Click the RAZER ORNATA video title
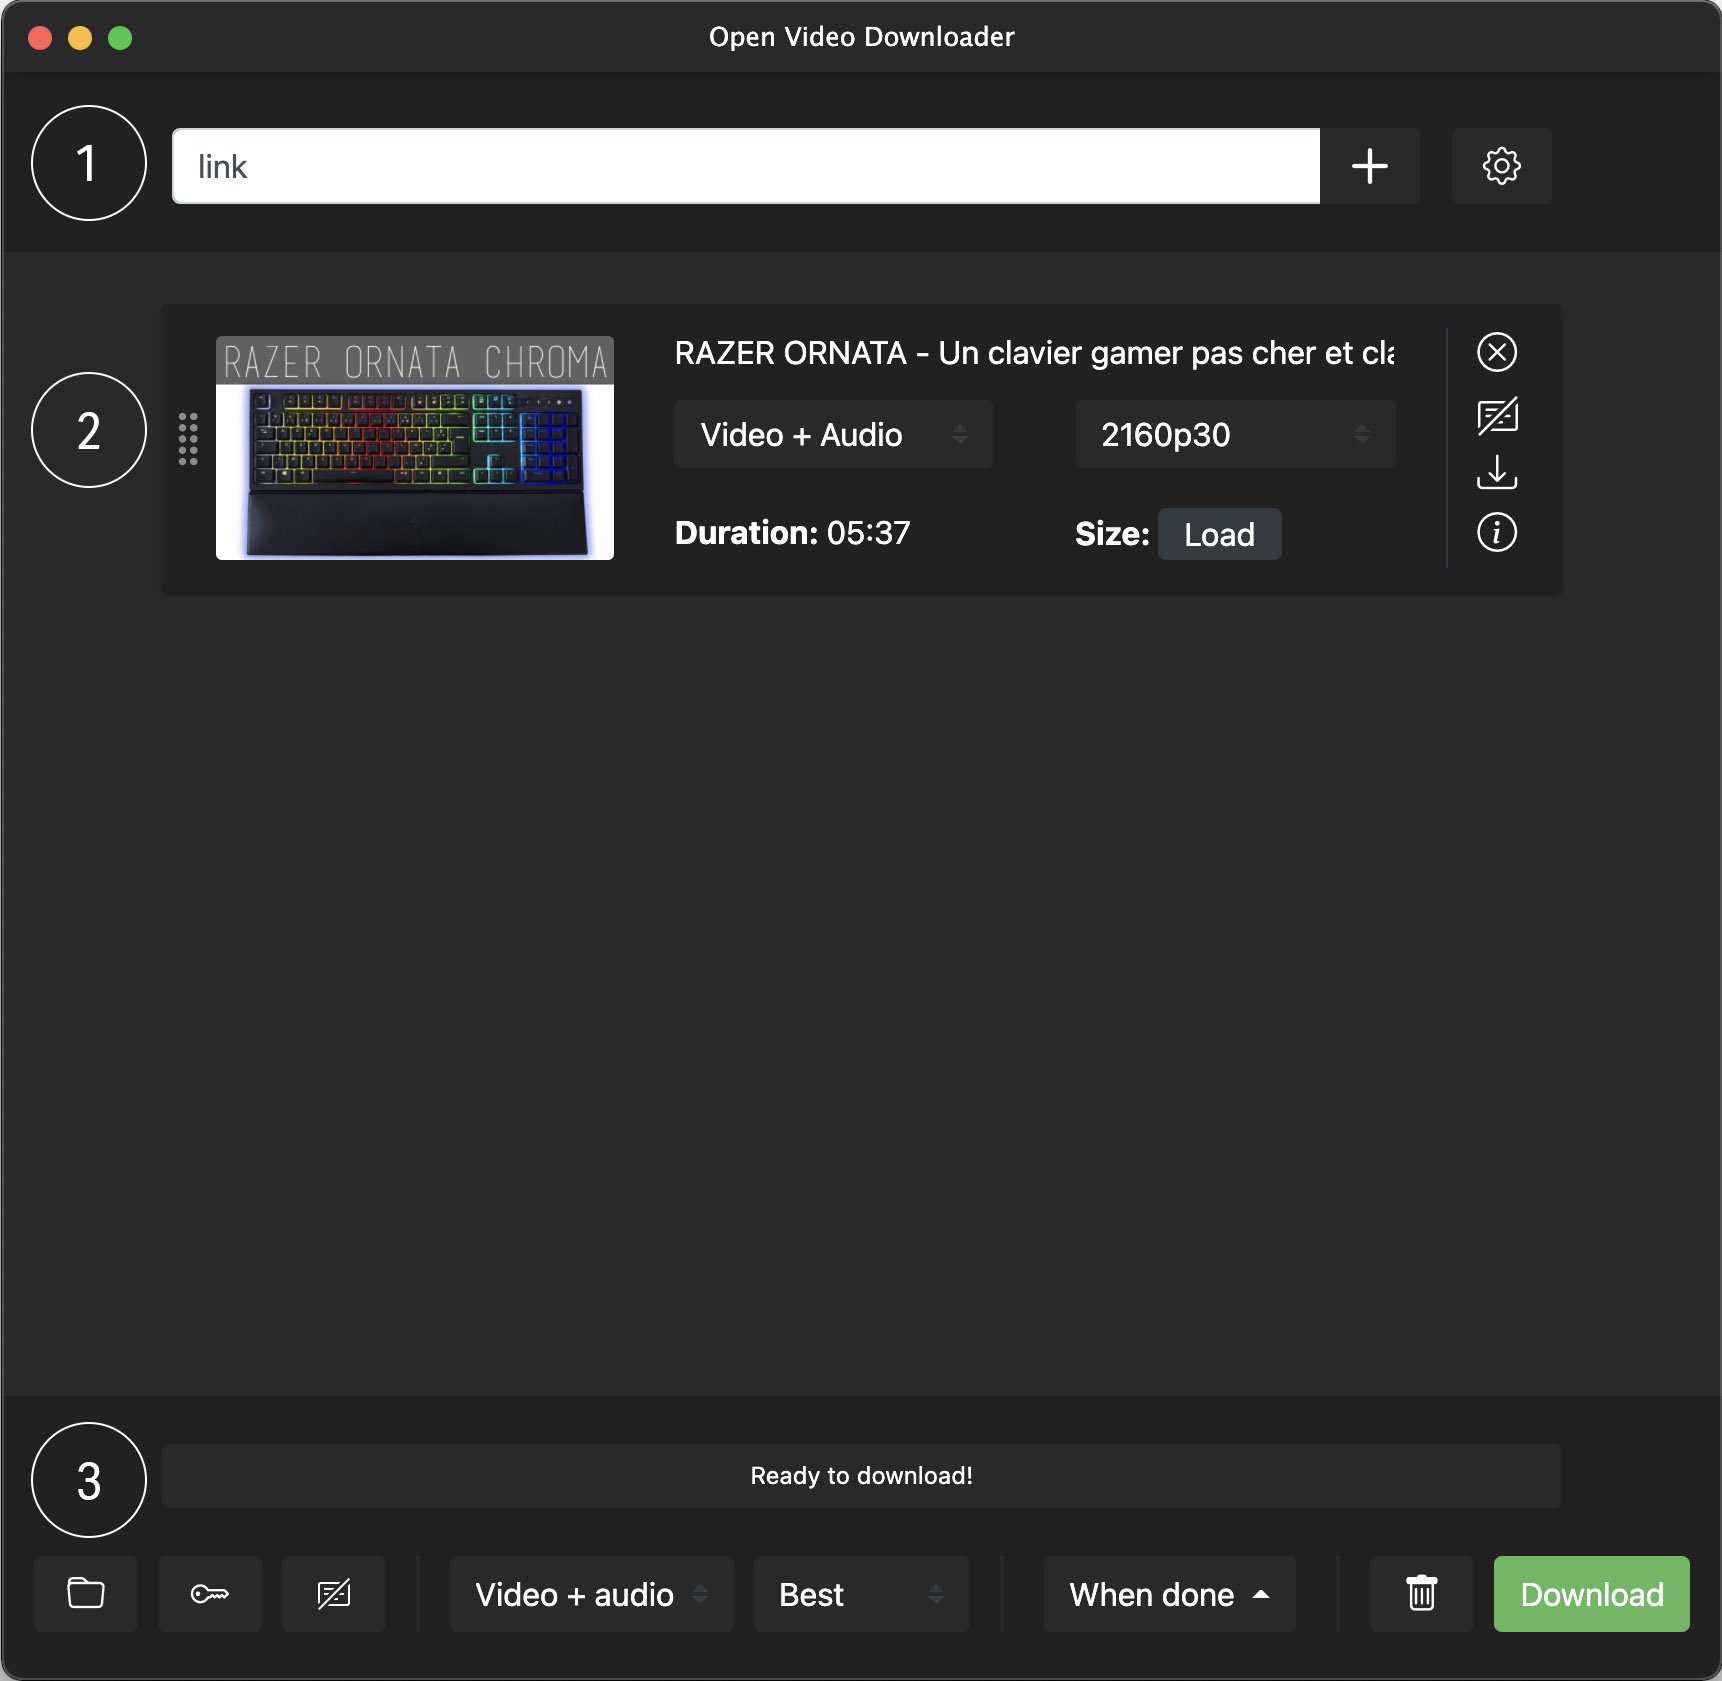Viewport: 1722px width, 1681px height. point(1034,353)
